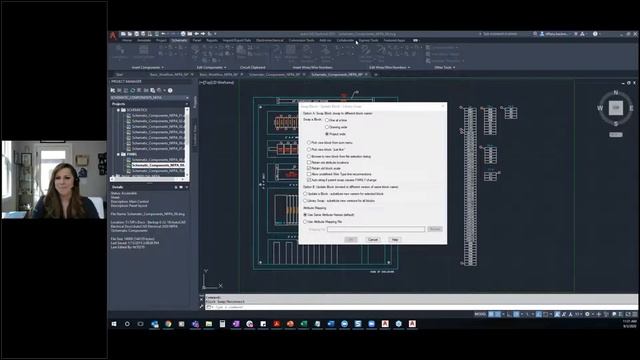The image size is (640, 360).
Task: Select the Edit Wire Number tool
Action: 365,53
